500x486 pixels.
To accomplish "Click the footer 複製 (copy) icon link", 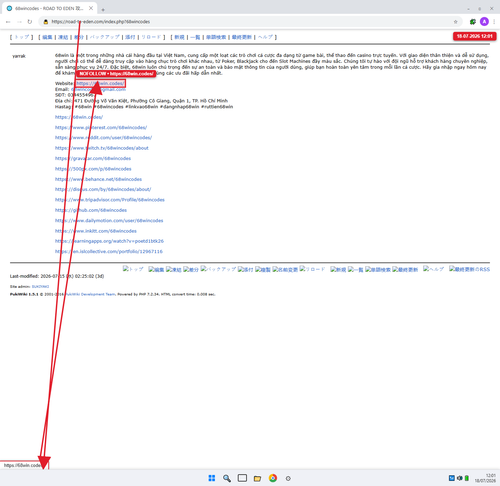I will [263, 269].
